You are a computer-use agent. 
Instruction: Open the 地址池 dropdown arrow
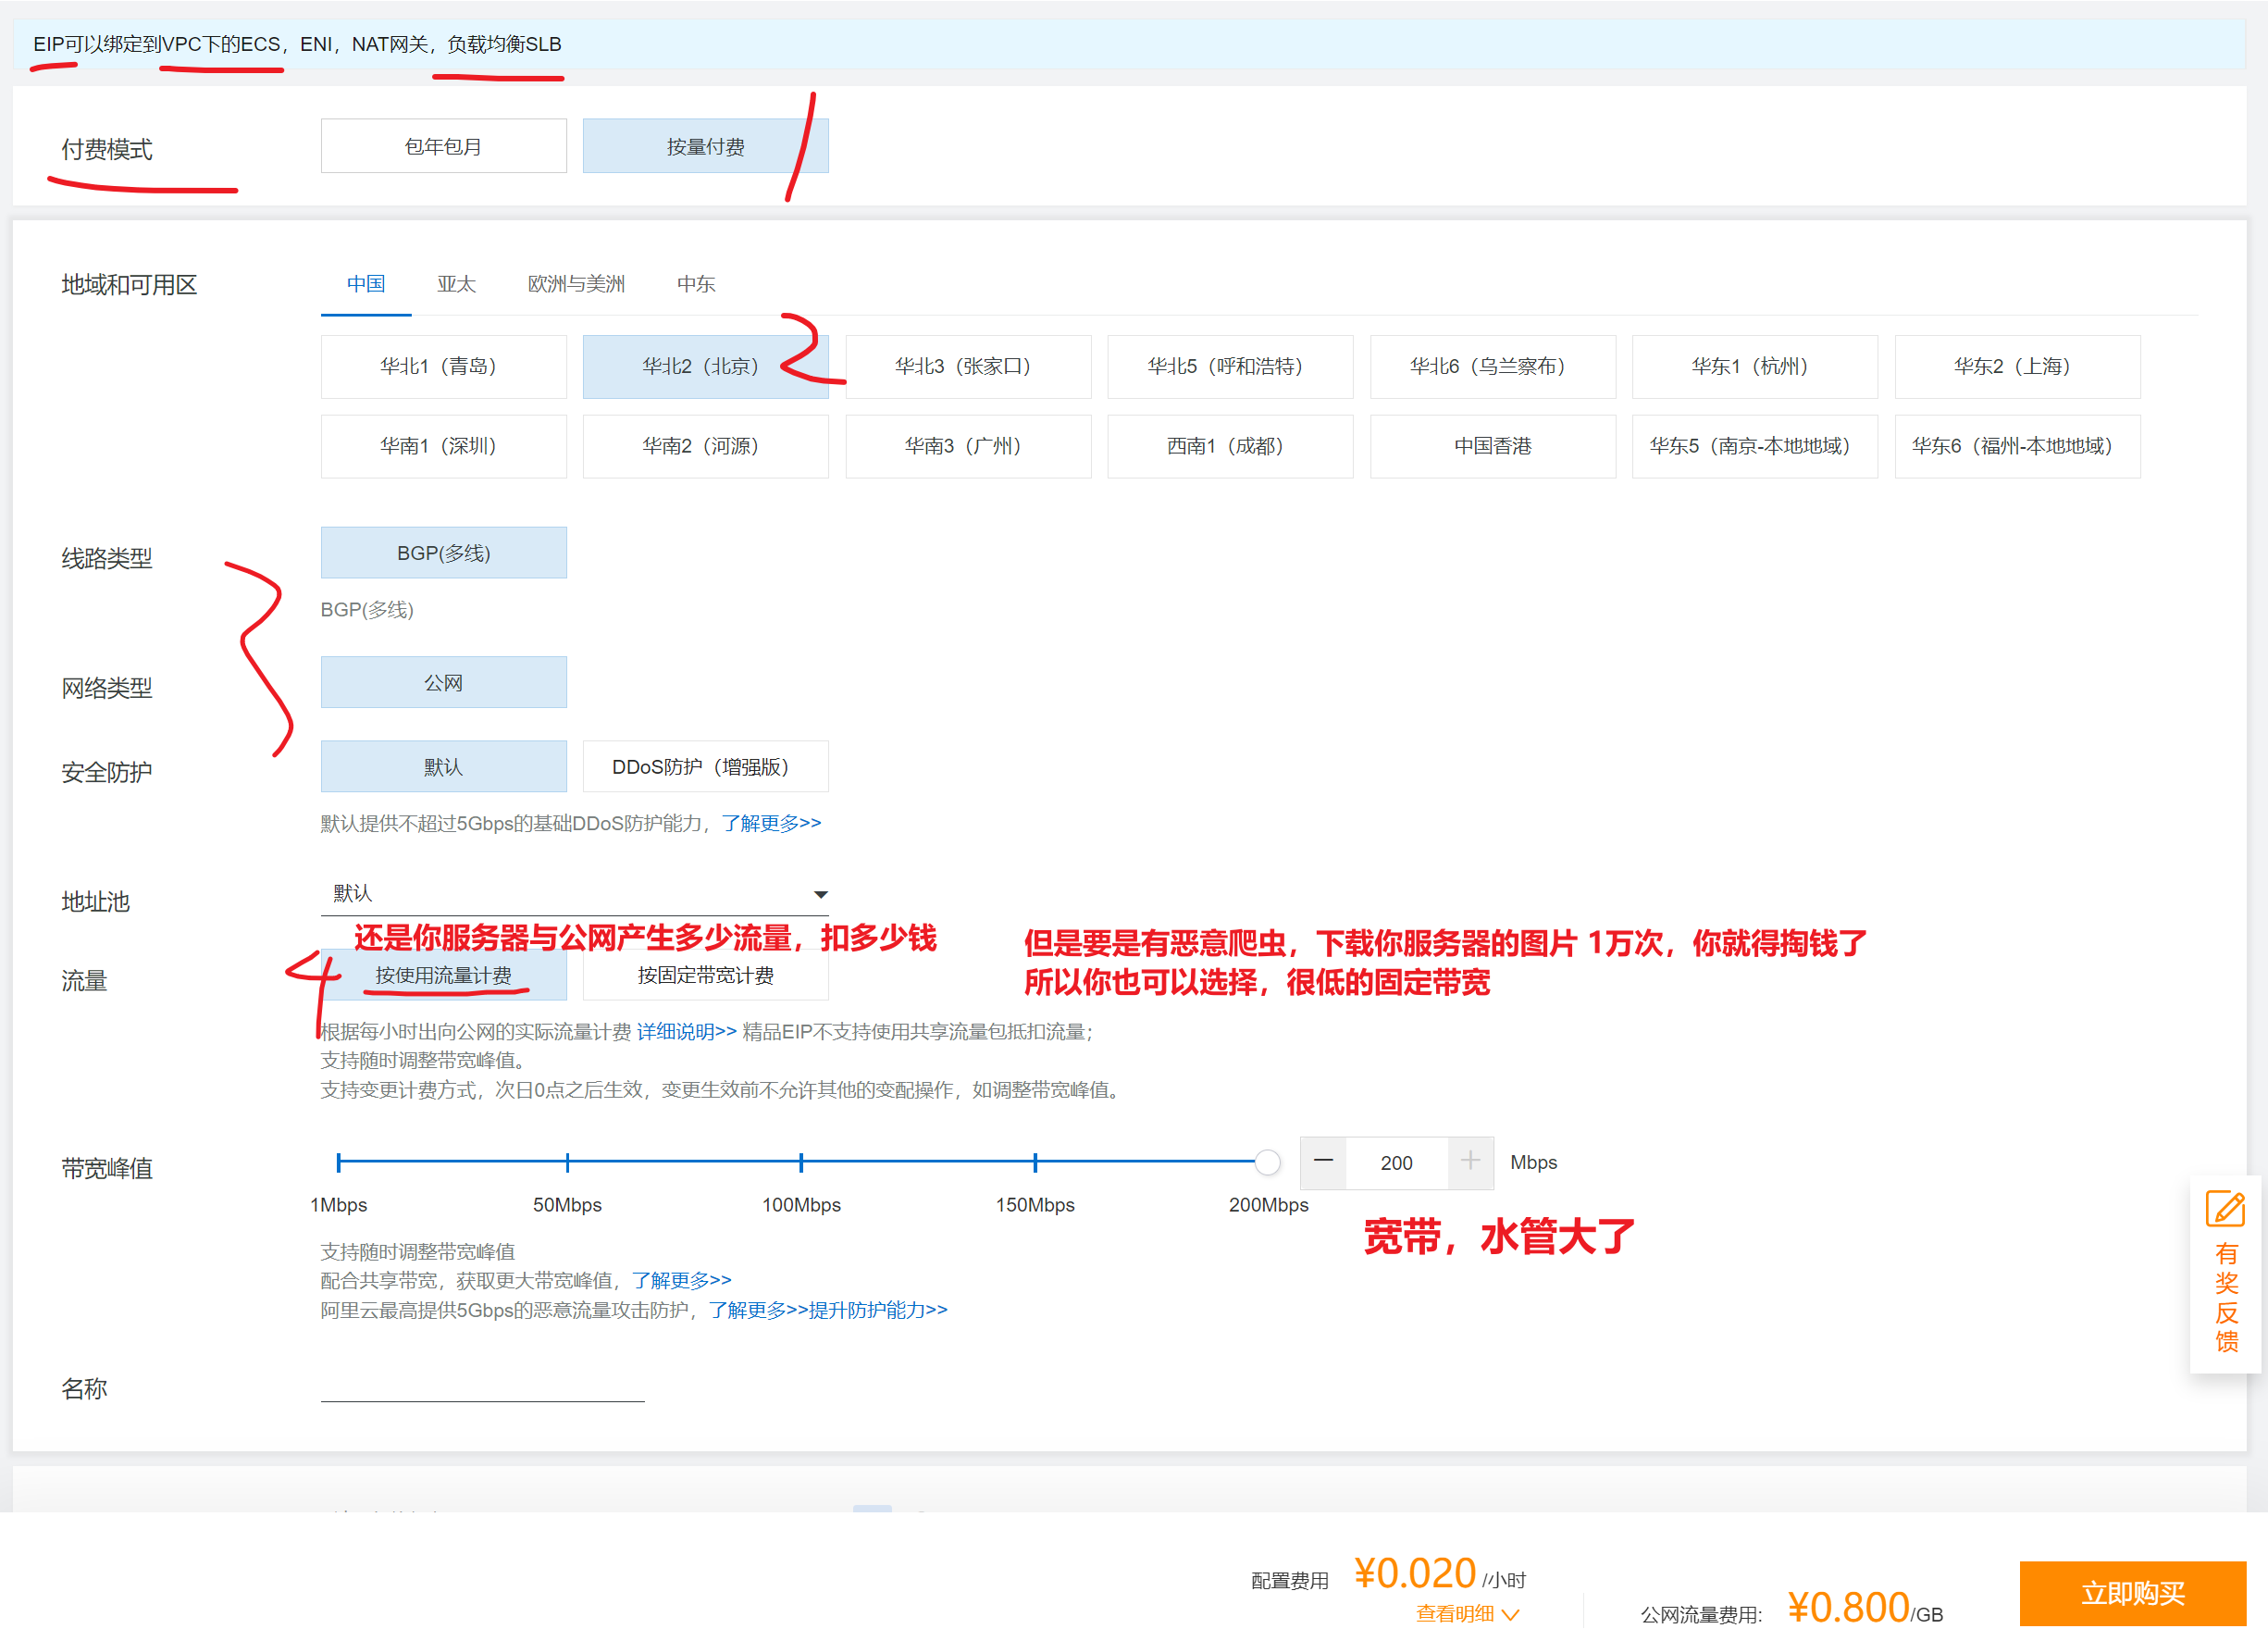[820, 895]
